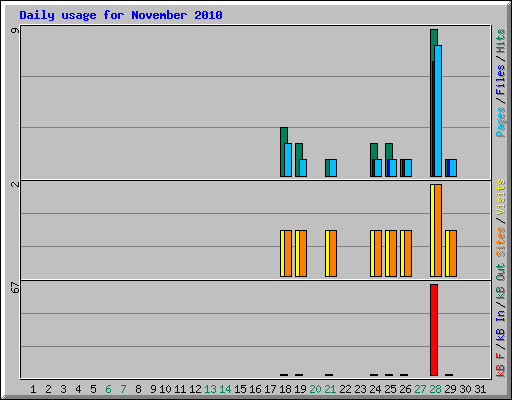Select the green Hits bar for day 24
This screenshot has height=400, width=512.
pyautogui.click(x=373, y=160)
